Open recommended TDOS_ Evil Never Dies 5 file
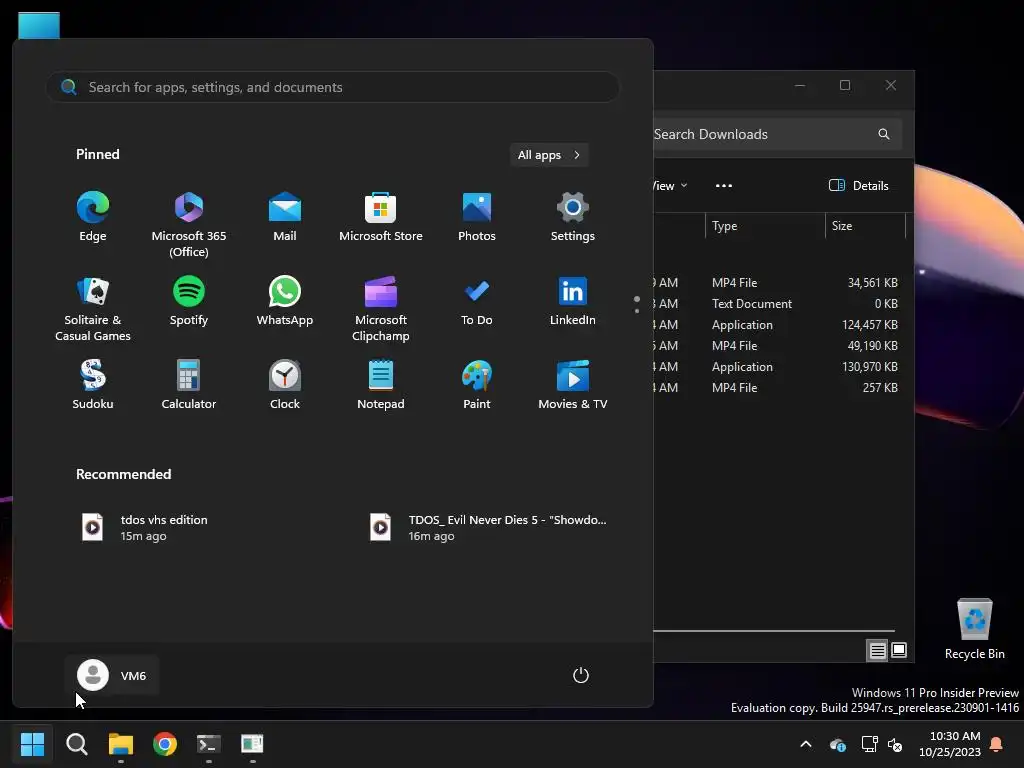Image resolution: width=1024 pixels, height=768 pixels. click(490, 528)
